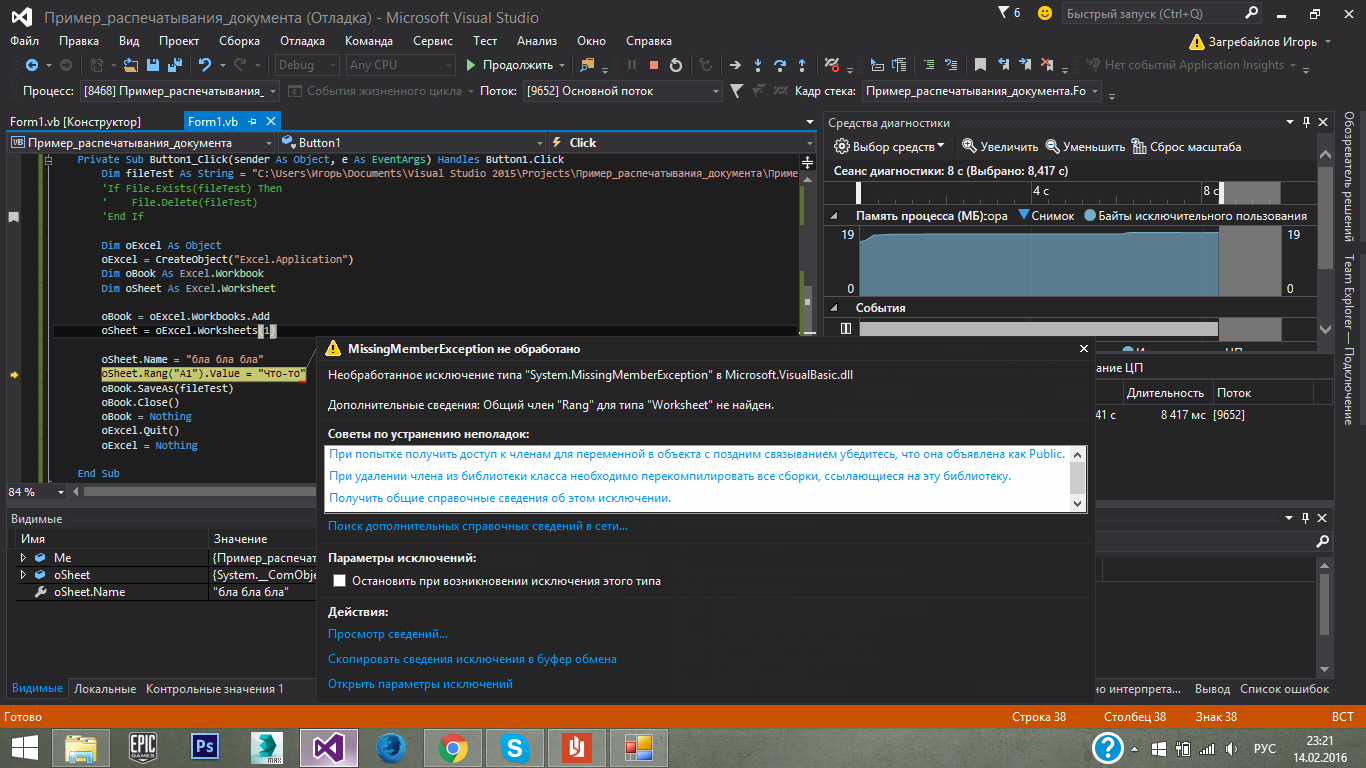
Task: Toggle pin on Form1.vb tab
Action: (x=253, y=121)
